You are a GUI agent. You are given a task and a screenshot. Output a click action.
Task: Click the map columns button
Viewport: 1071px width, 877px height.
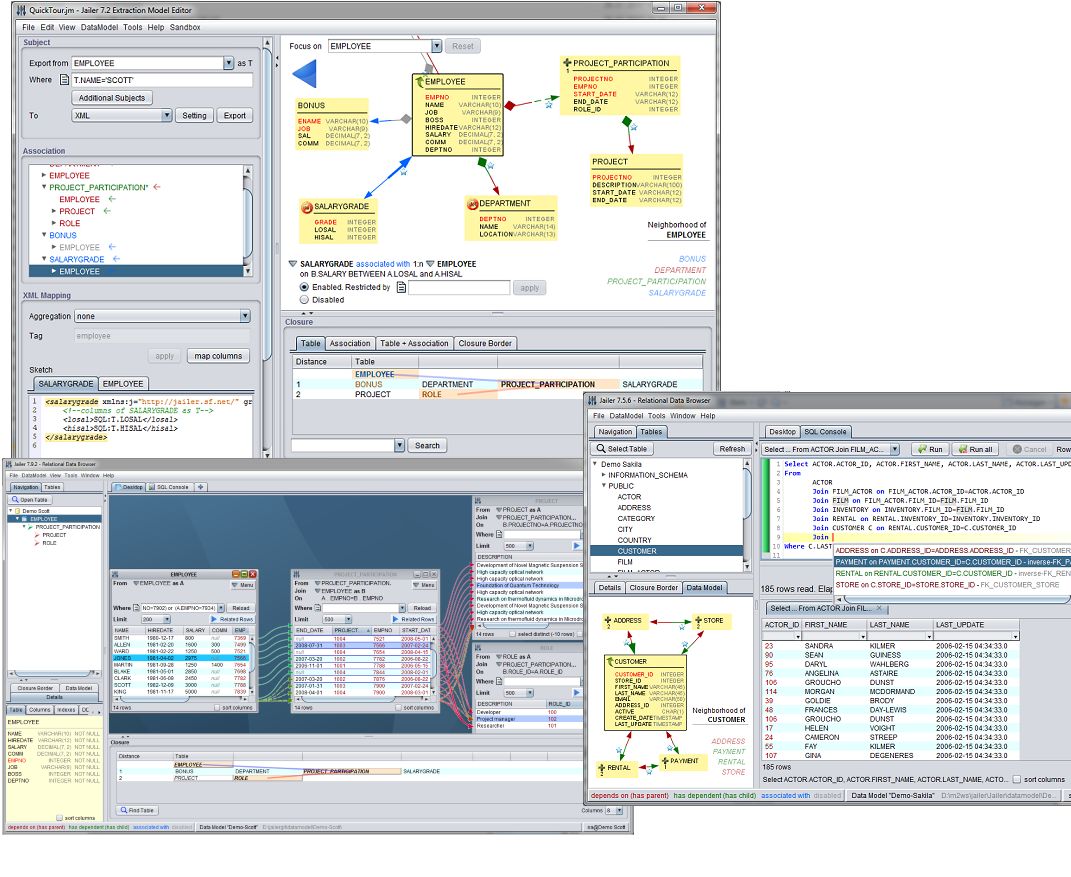tap(218, 356)
